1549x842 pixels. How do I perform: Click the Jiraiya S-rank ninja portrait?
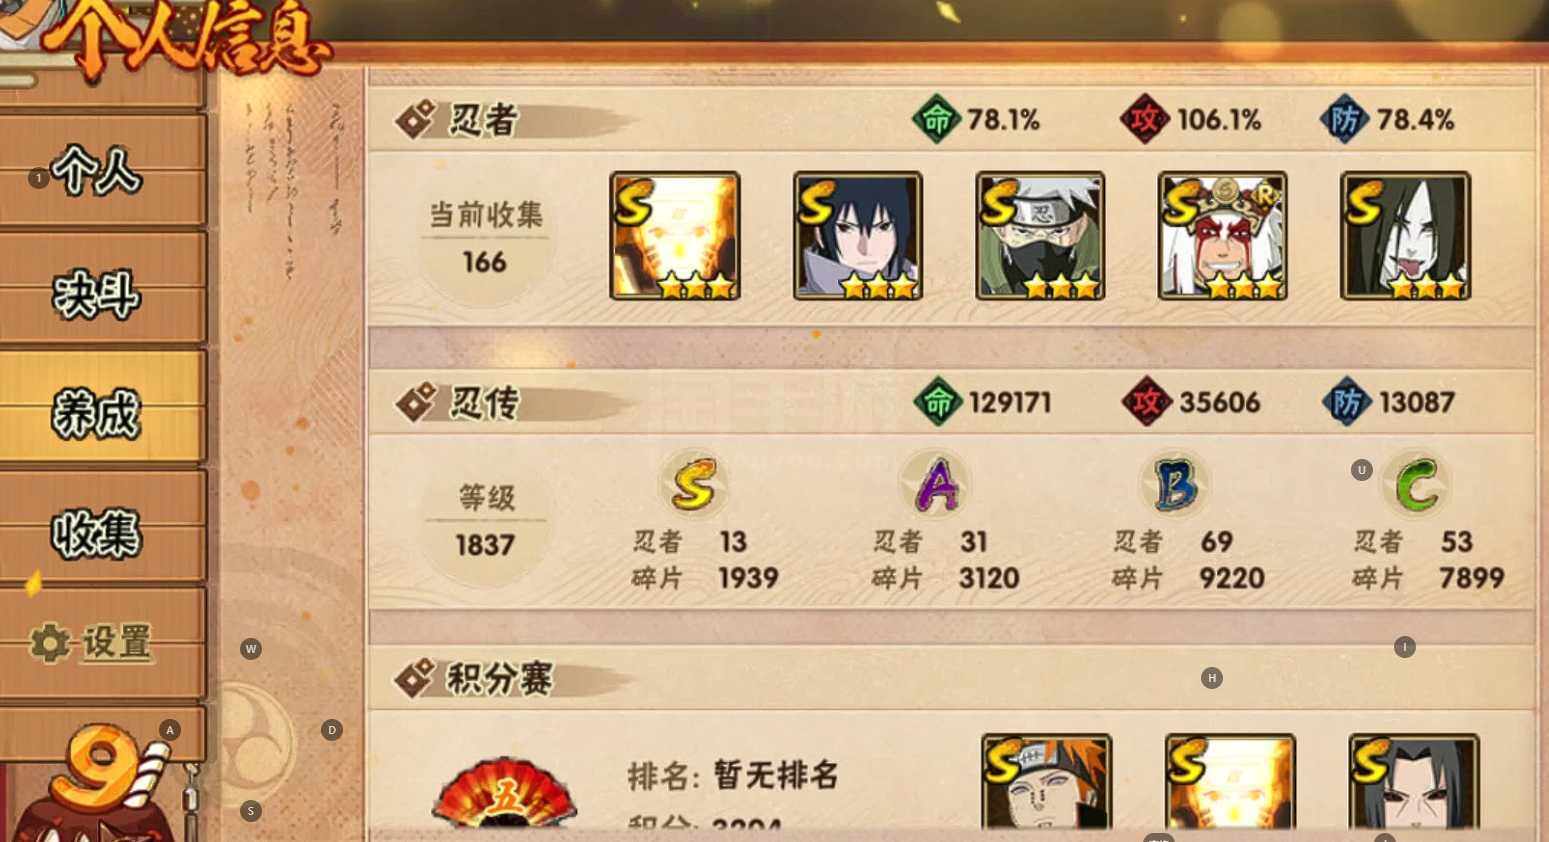point(1222,236)
